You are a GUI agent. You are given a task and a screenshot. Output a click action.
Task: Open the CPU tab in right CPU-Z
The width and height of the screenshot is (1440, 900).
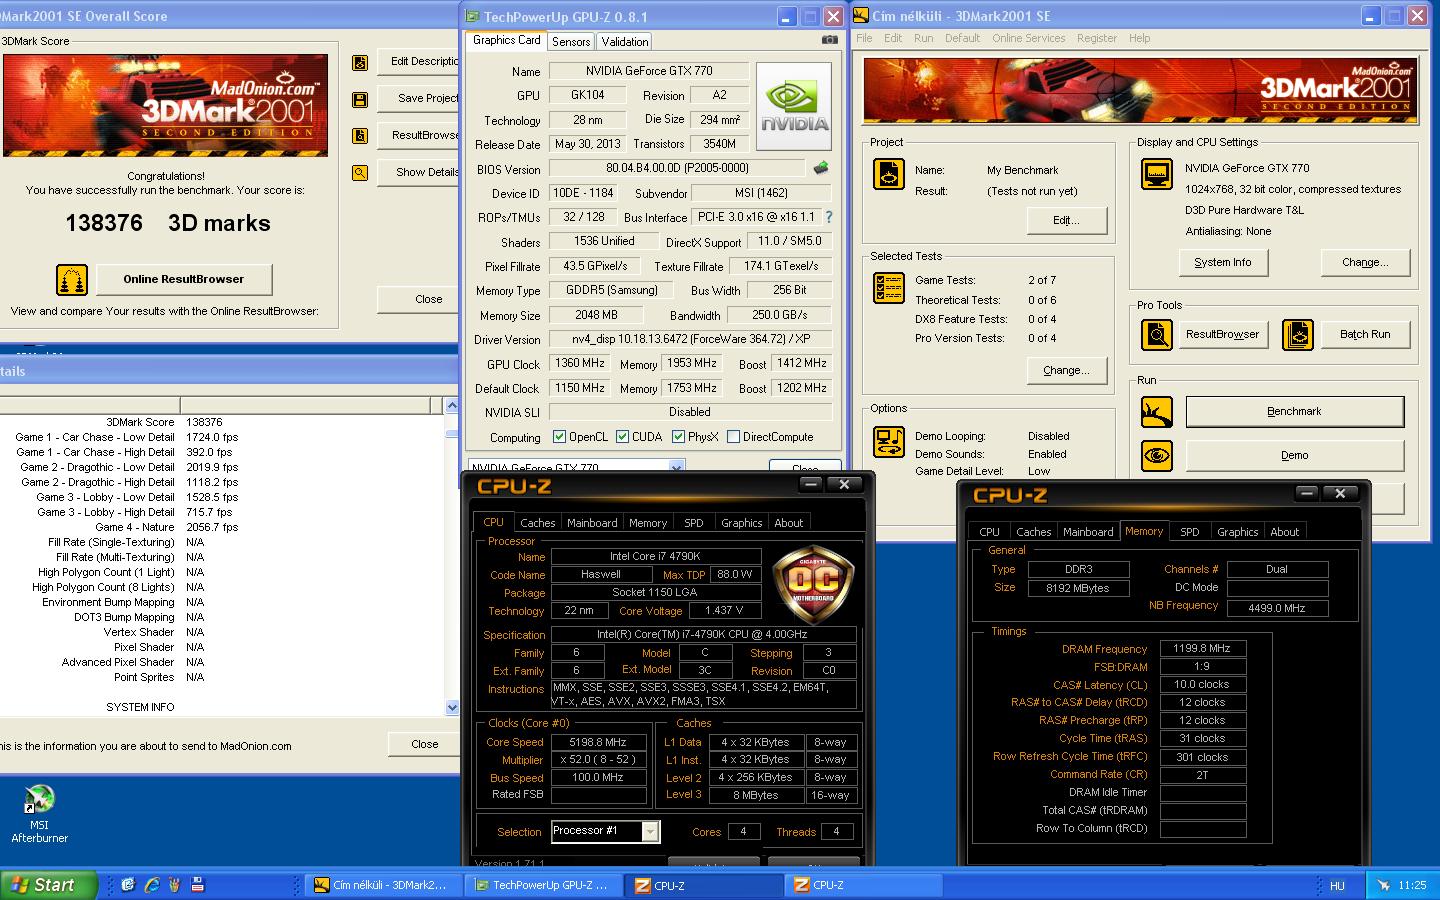coord(989,532)
